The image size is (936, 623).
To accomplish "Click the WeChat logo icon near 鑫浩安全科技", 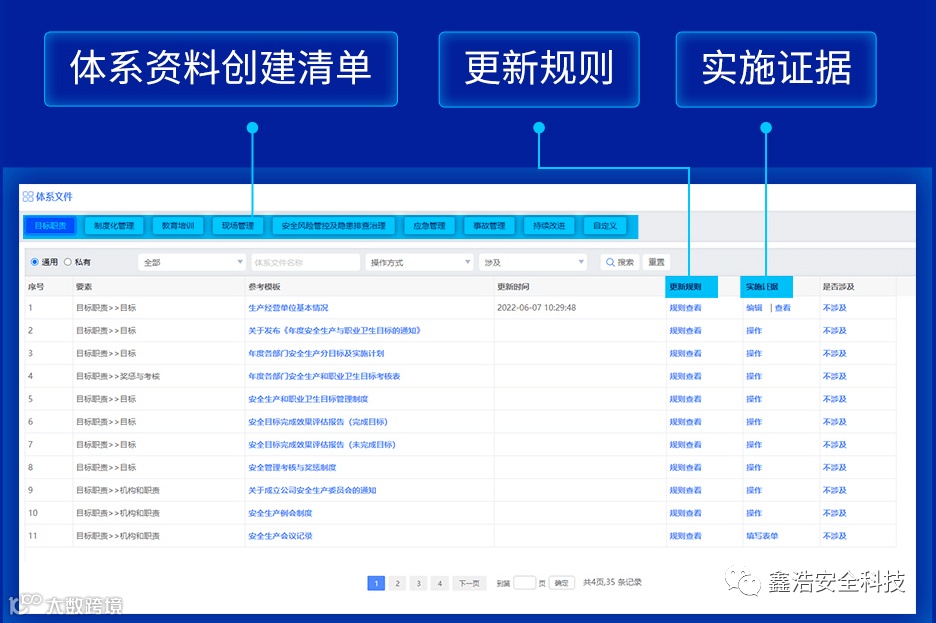I will 743,581.
